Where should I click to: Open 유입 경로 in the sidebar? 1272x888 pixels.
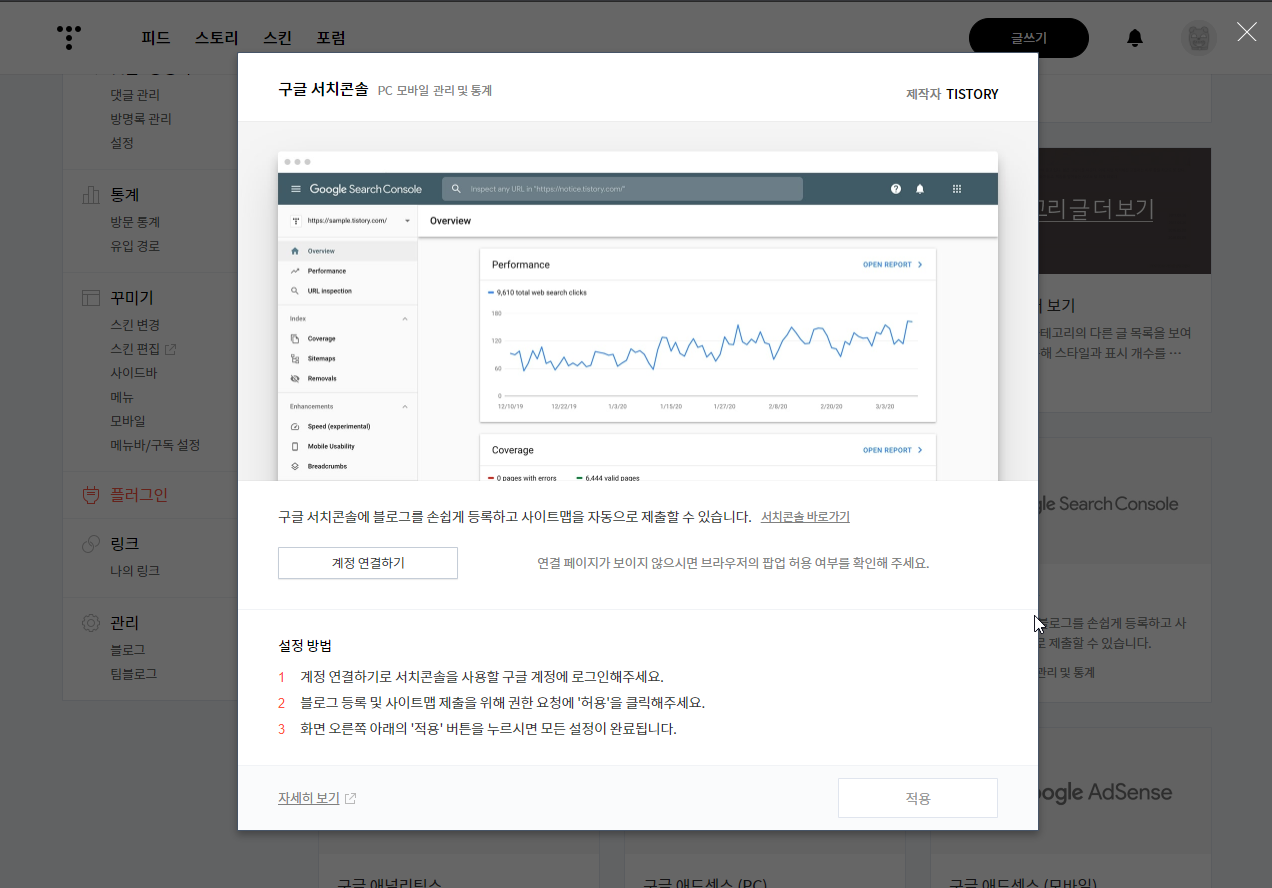[135, 246]
